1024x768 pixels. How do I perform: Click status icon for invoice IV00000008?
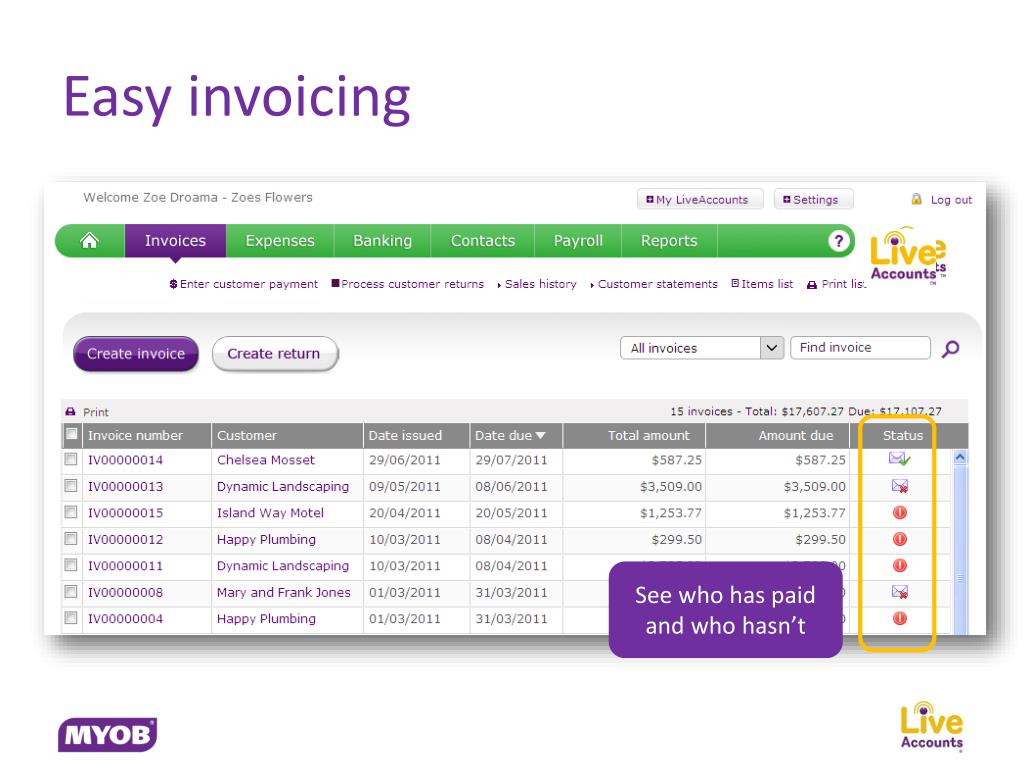[x=899, y=592]
